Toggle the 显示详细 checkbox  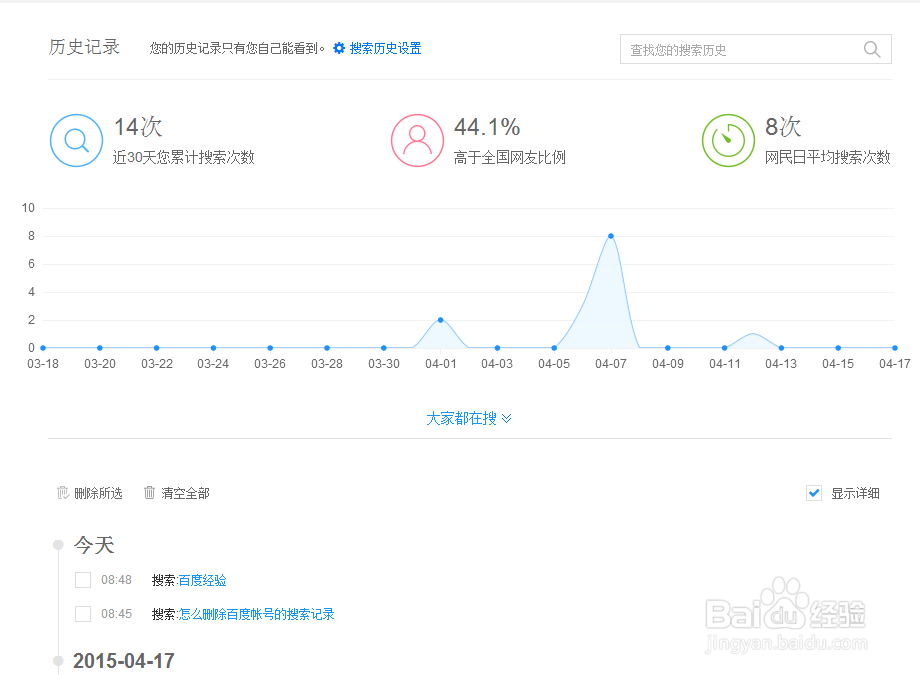pyautogui.click(x=814, y=493)
